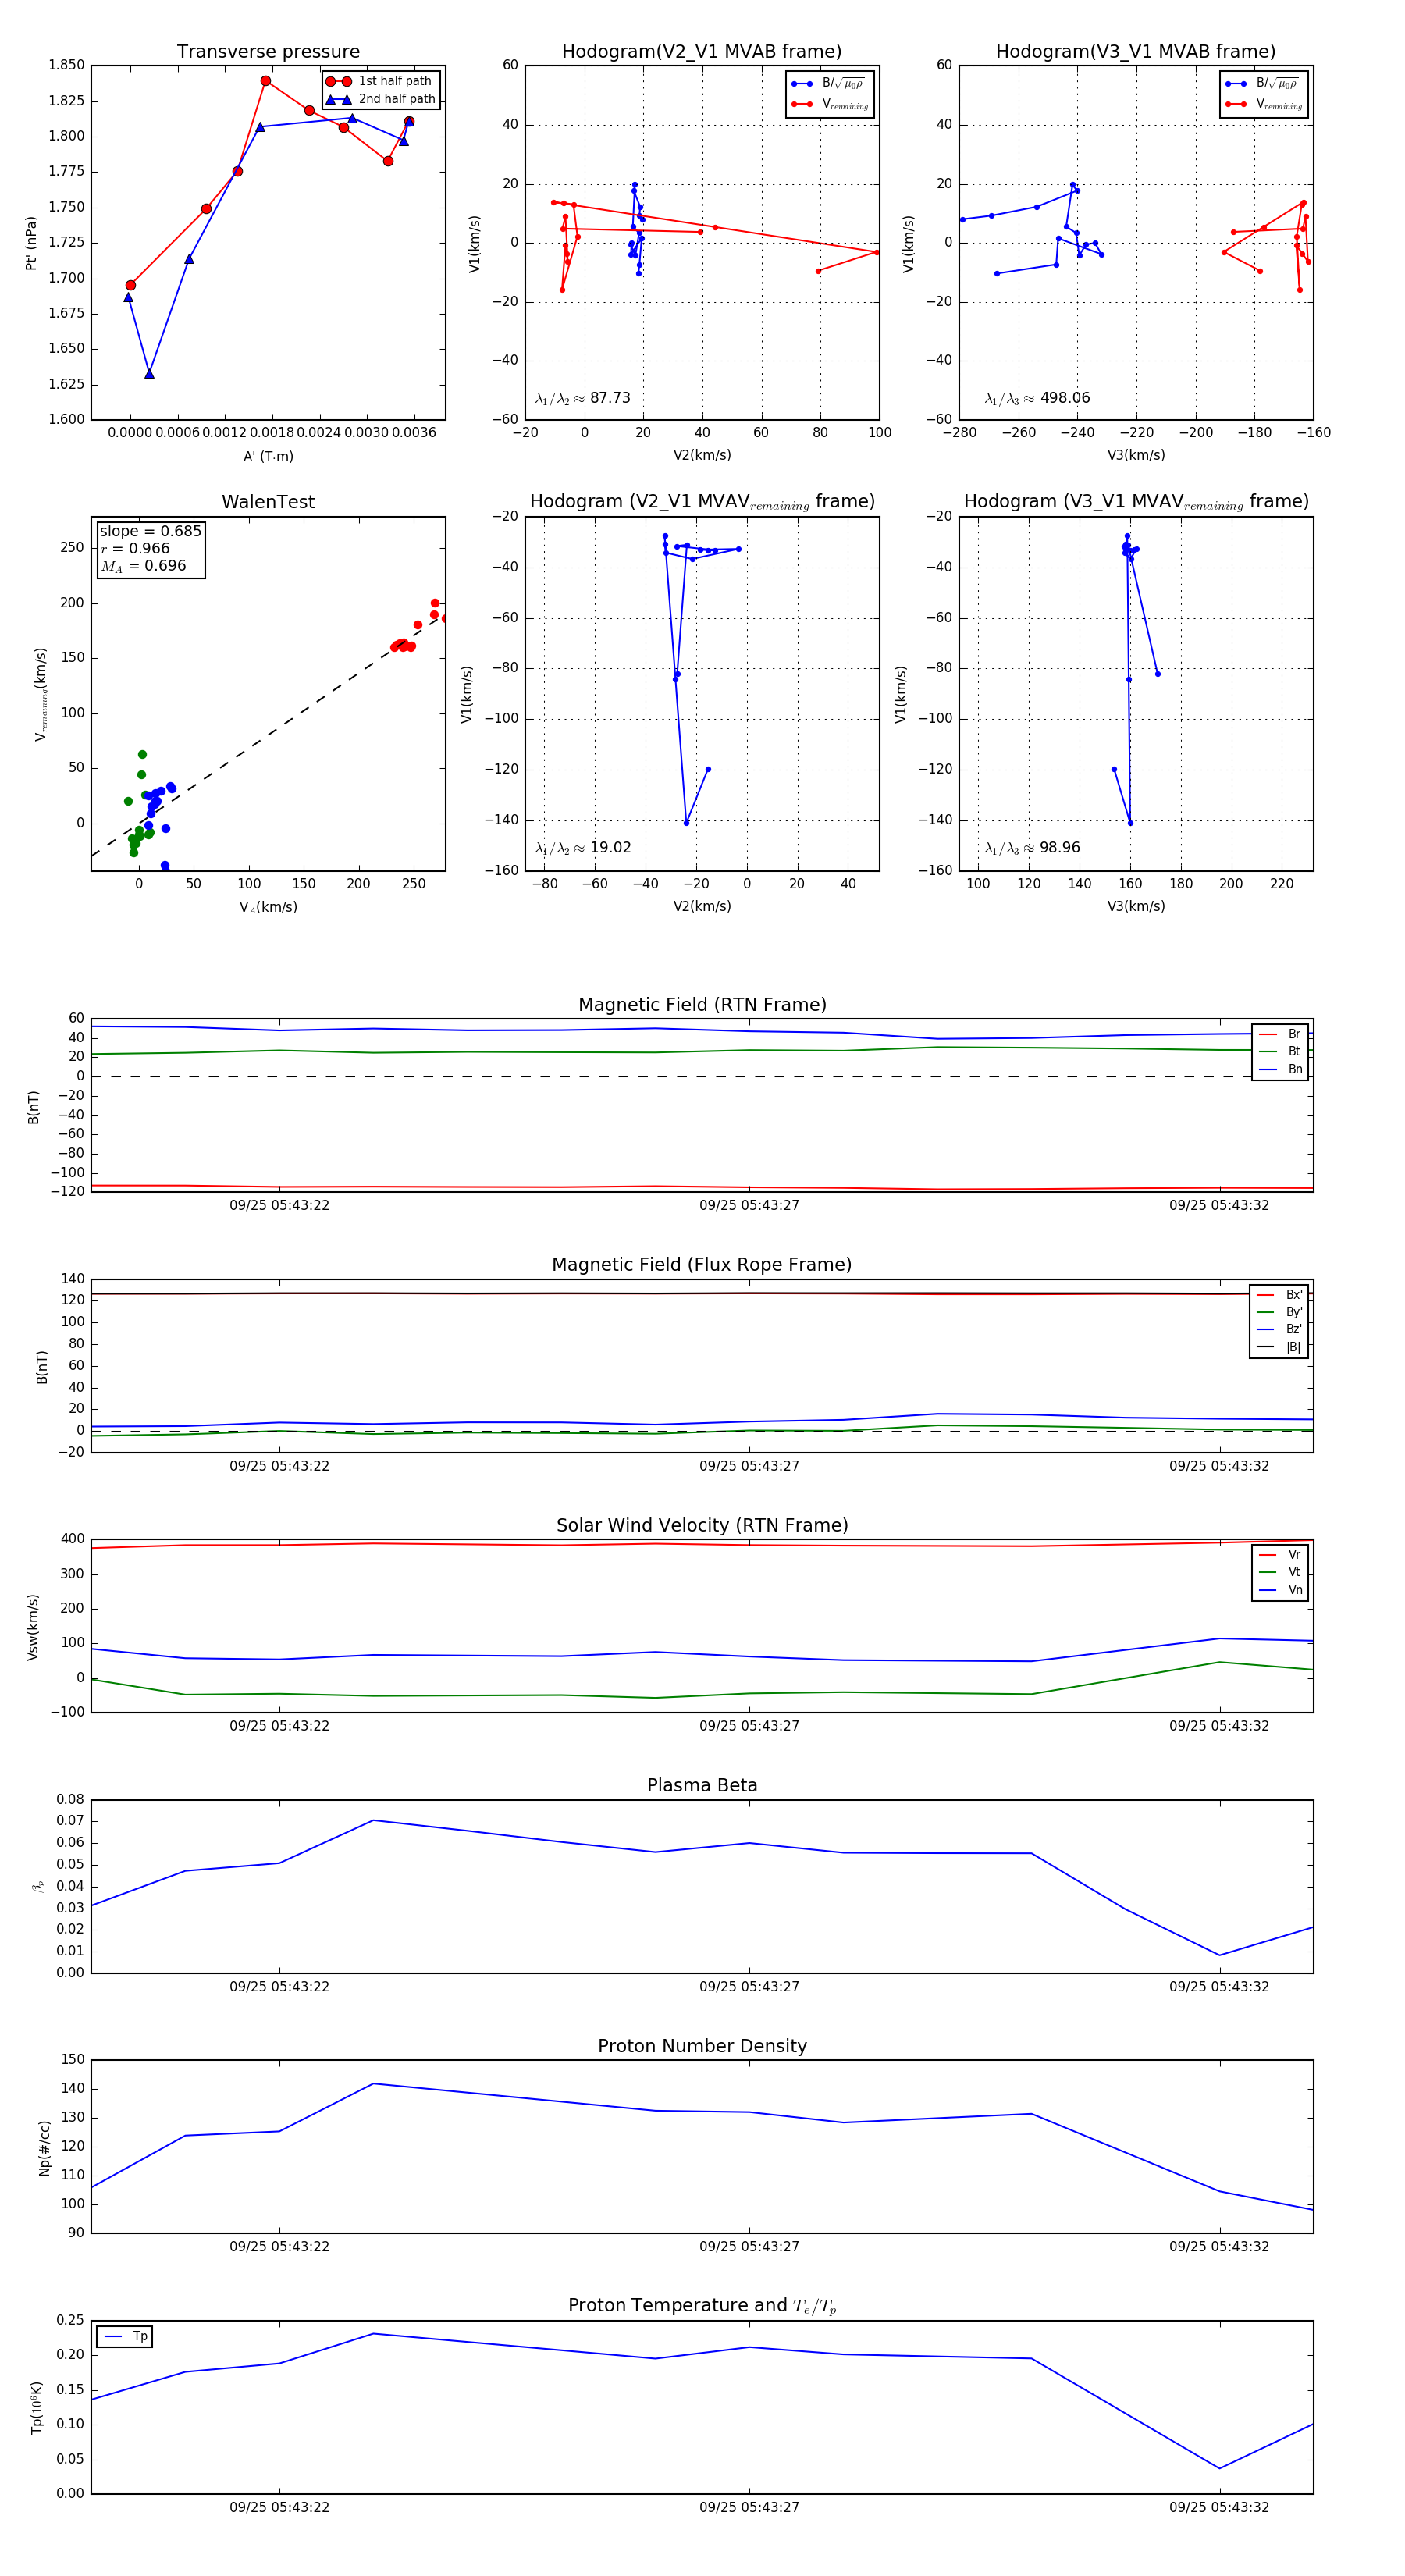The height and width of the screenshot is (2576, 1405).
Task: Click the peak of the Plasma Beta curve
Action: click(373, 1820)
